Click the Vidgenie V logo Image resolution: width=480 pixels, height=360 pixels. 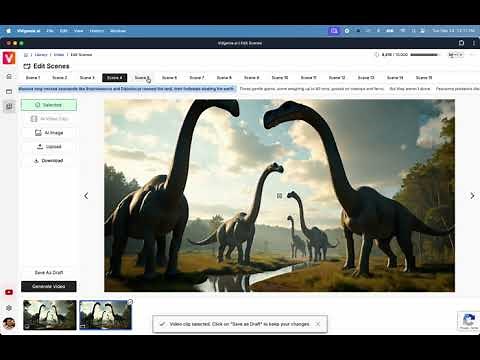pyautogui.click(x=9, y=58)
